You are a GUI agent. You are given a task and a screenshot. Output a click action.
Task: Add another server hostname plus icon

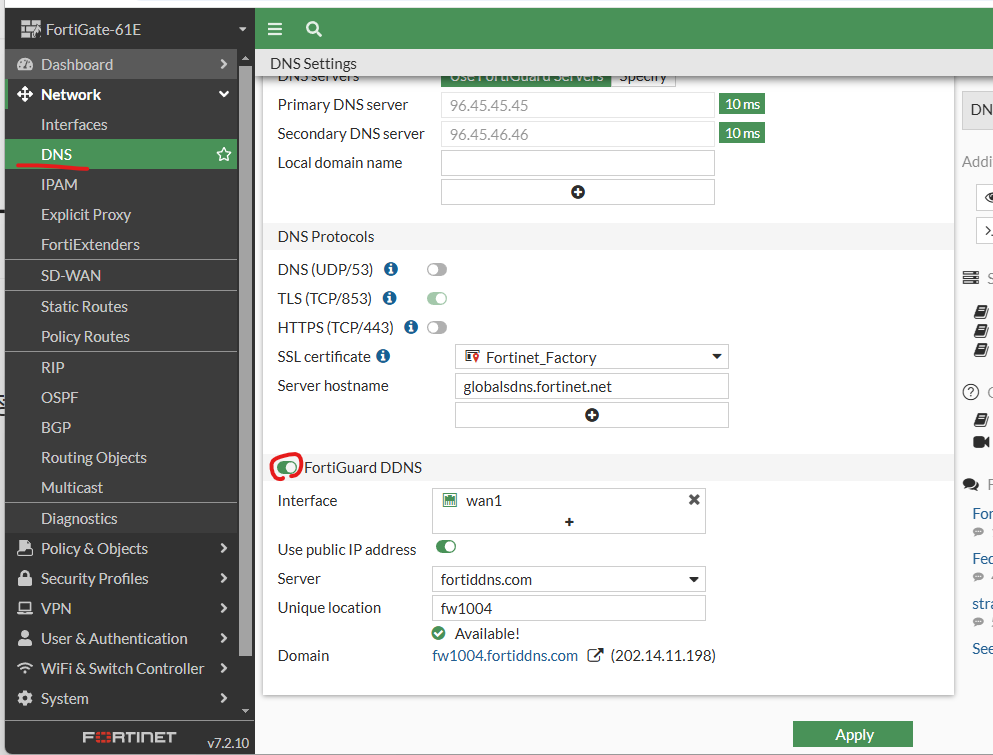click(591, 415)
